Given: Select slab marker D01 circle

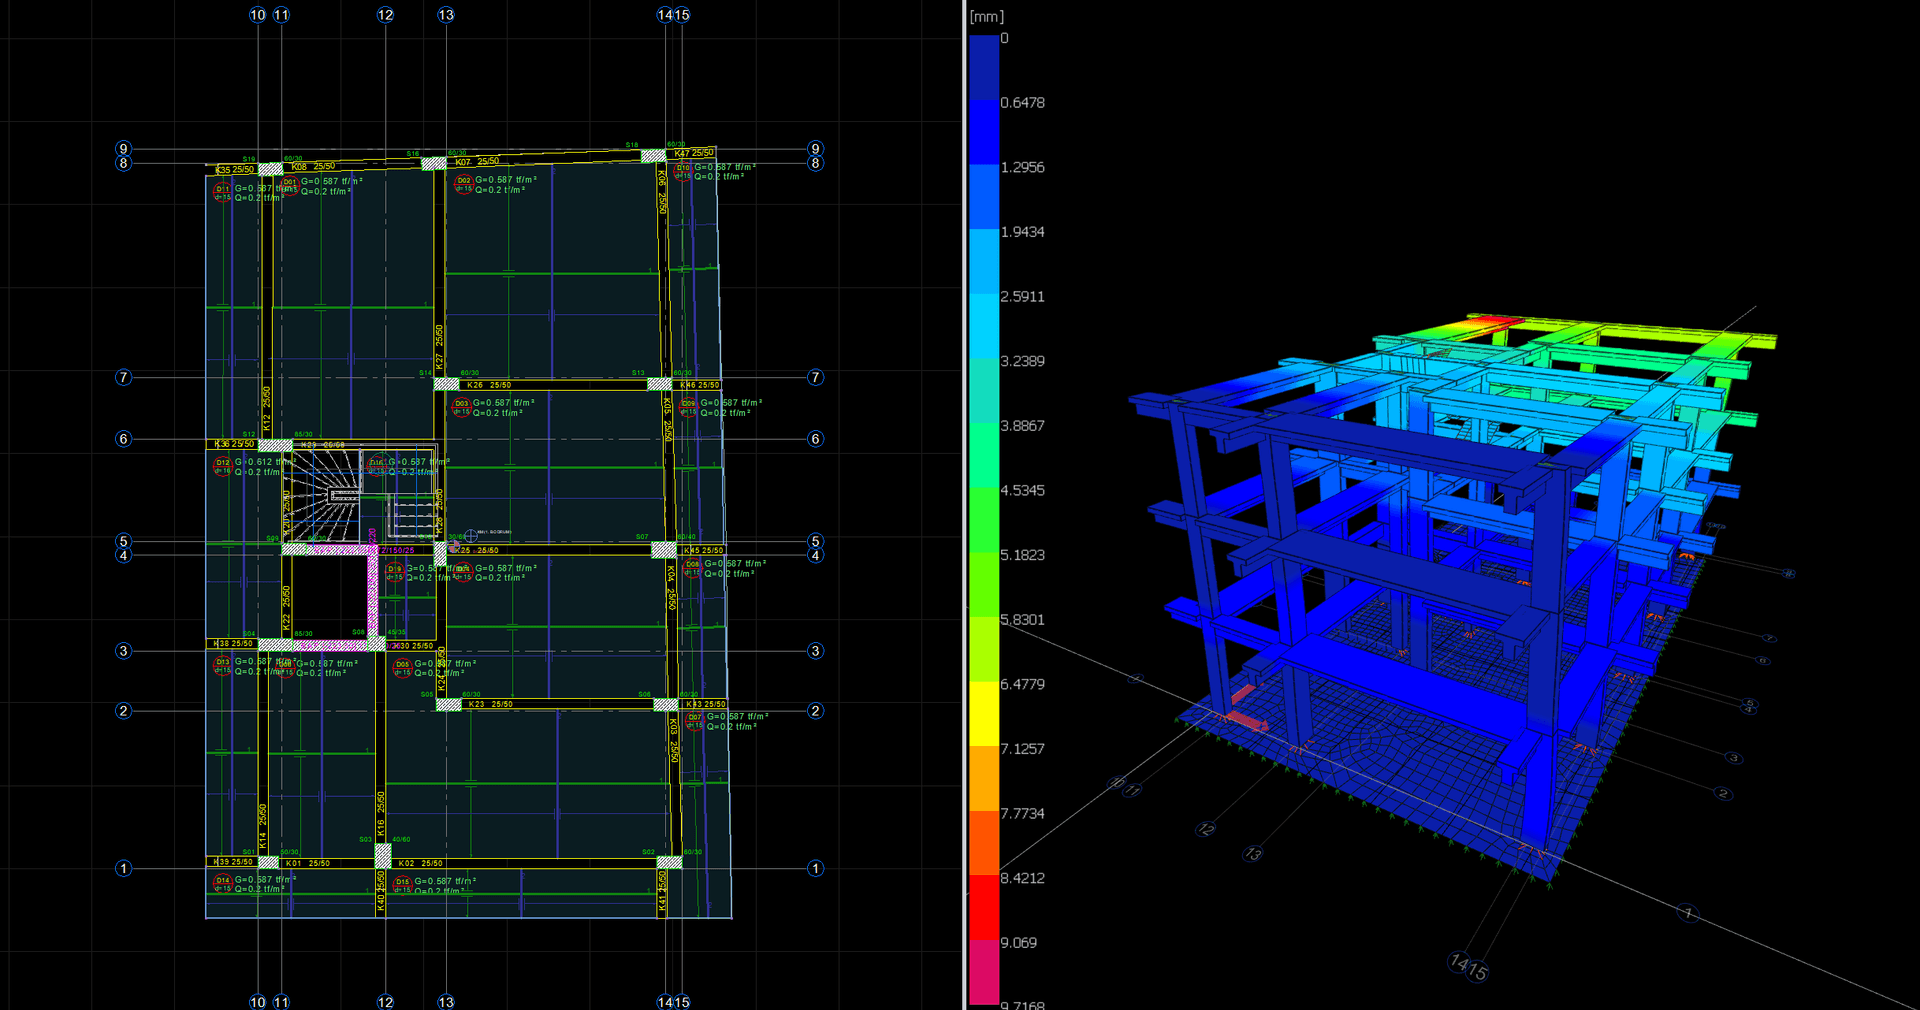Looking at the screenshot, I should click(289, 184).
